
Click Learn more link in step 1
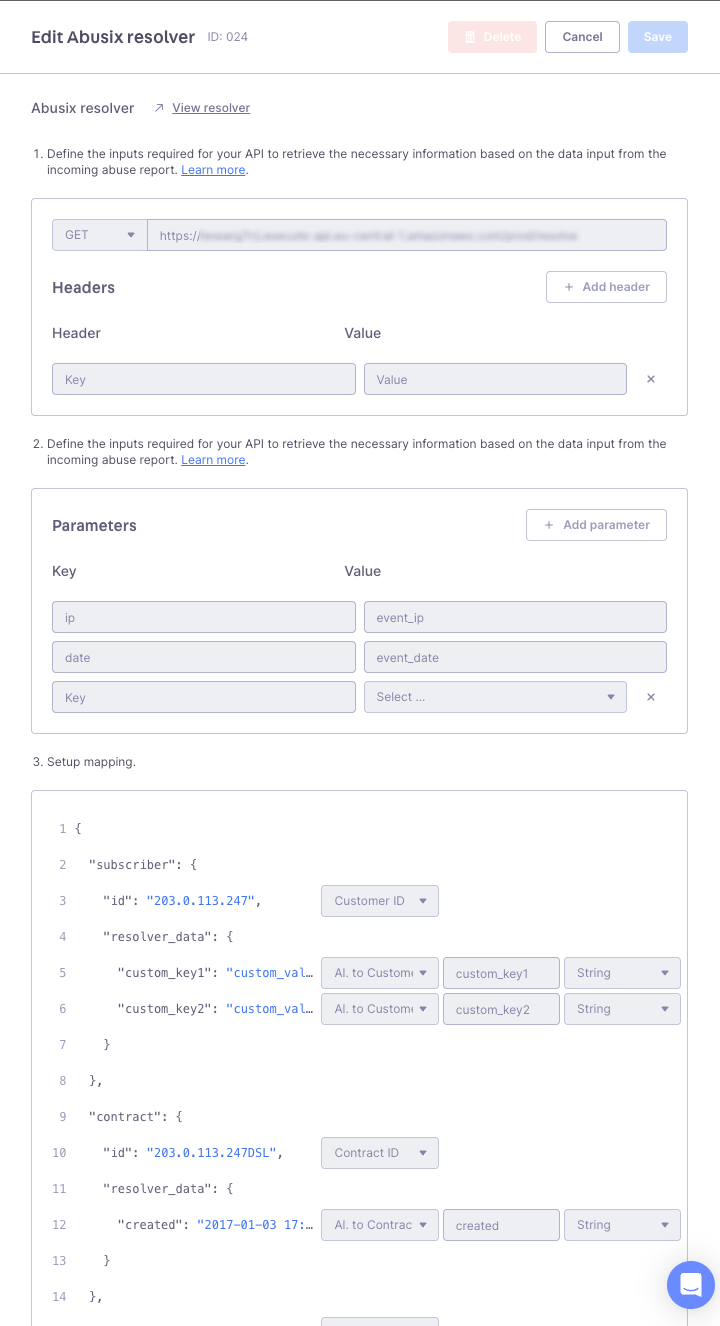[x=213, y=170]
